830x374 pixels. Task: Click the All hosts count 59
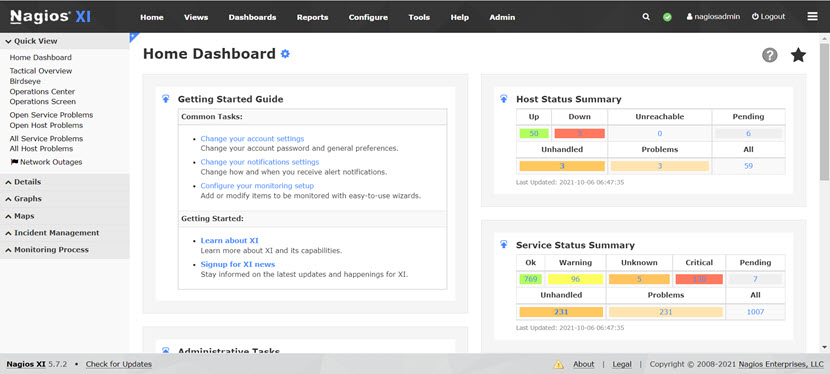click(x=748, y=166)
